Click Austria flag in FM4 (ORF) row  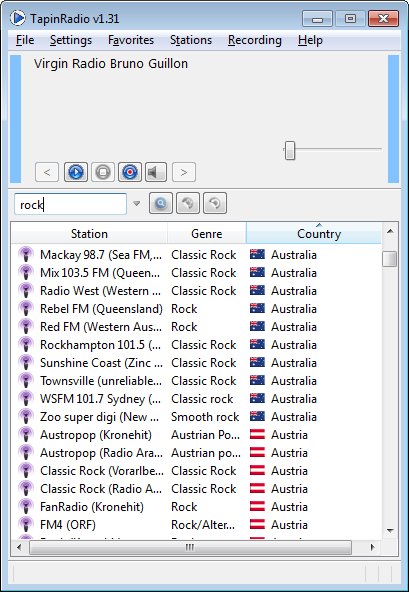tap(257, 524)
